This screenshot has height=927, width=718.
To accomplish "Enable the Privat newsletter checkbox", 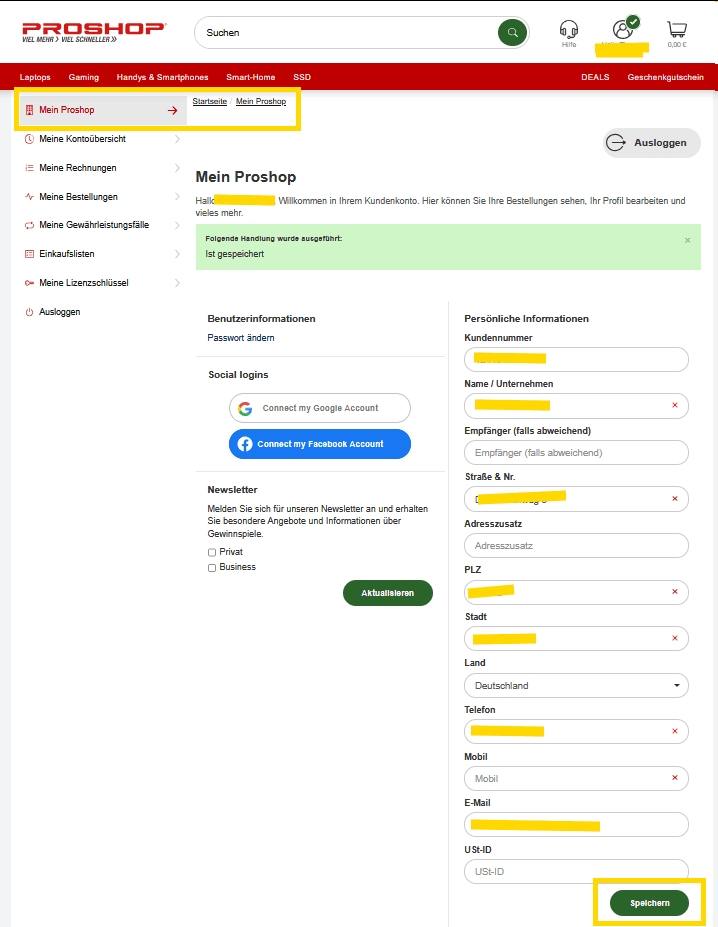I will [212, 552].
